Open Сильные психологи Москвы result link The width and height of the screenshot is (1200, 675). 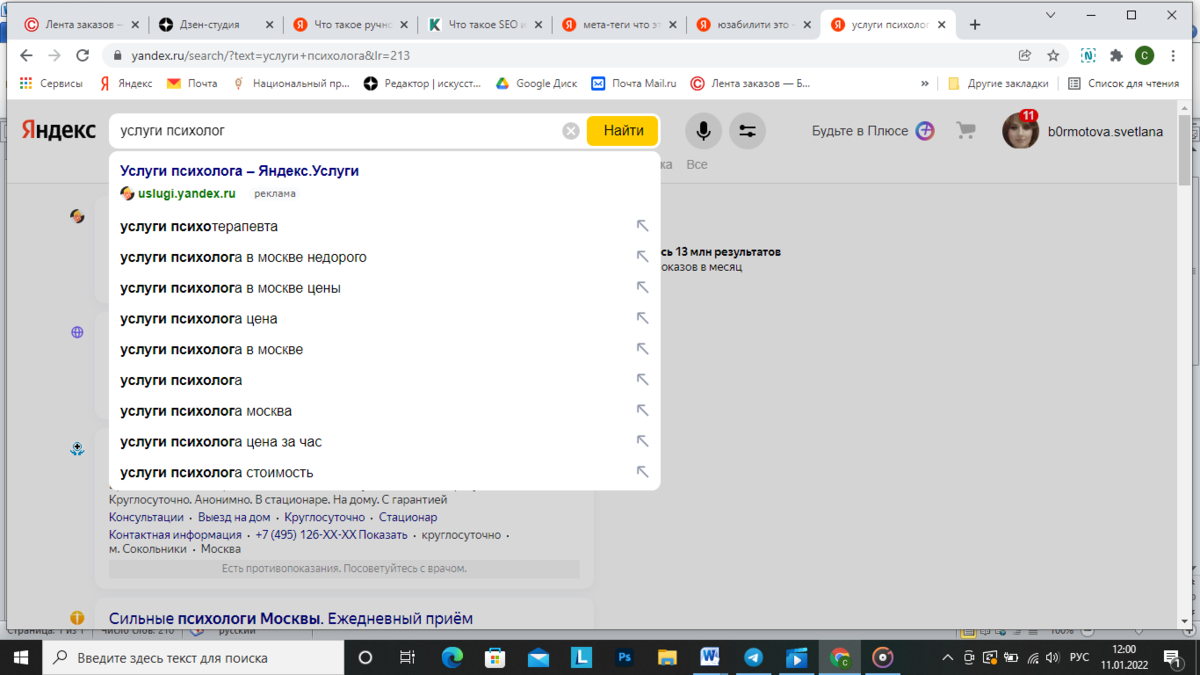291,619
